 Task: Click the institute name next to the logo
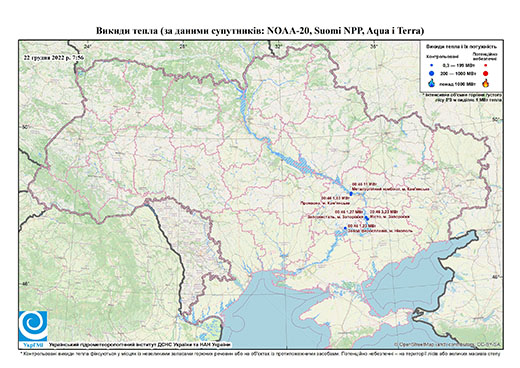point(140,345)
